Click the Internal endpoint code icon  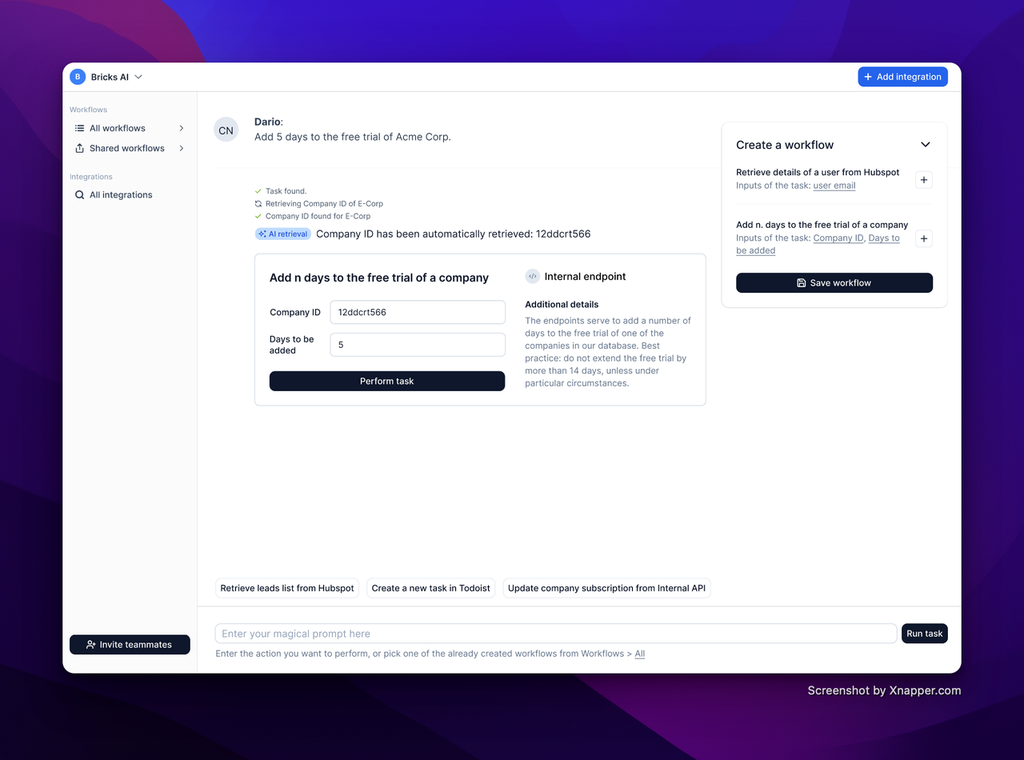pyautogui.click(x=532, y=276)
